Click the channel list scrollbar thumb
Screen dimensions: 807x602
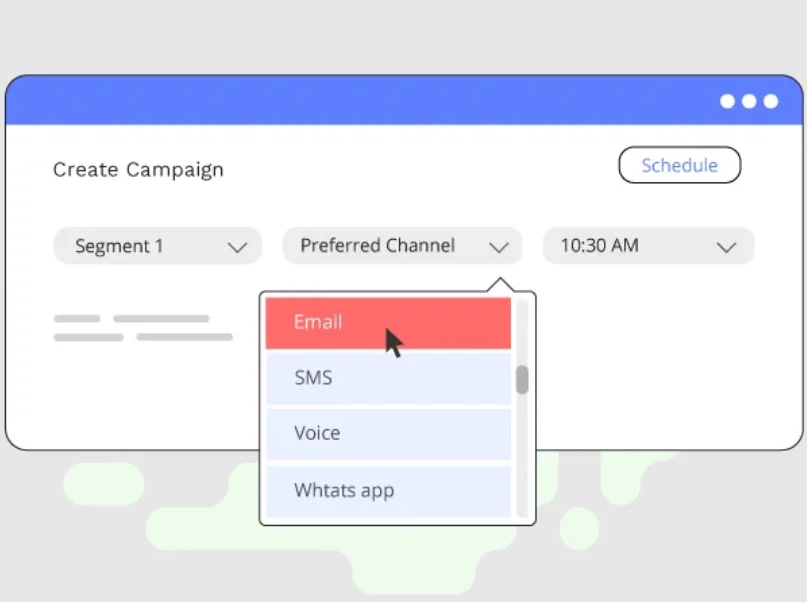tap(522, 380)
